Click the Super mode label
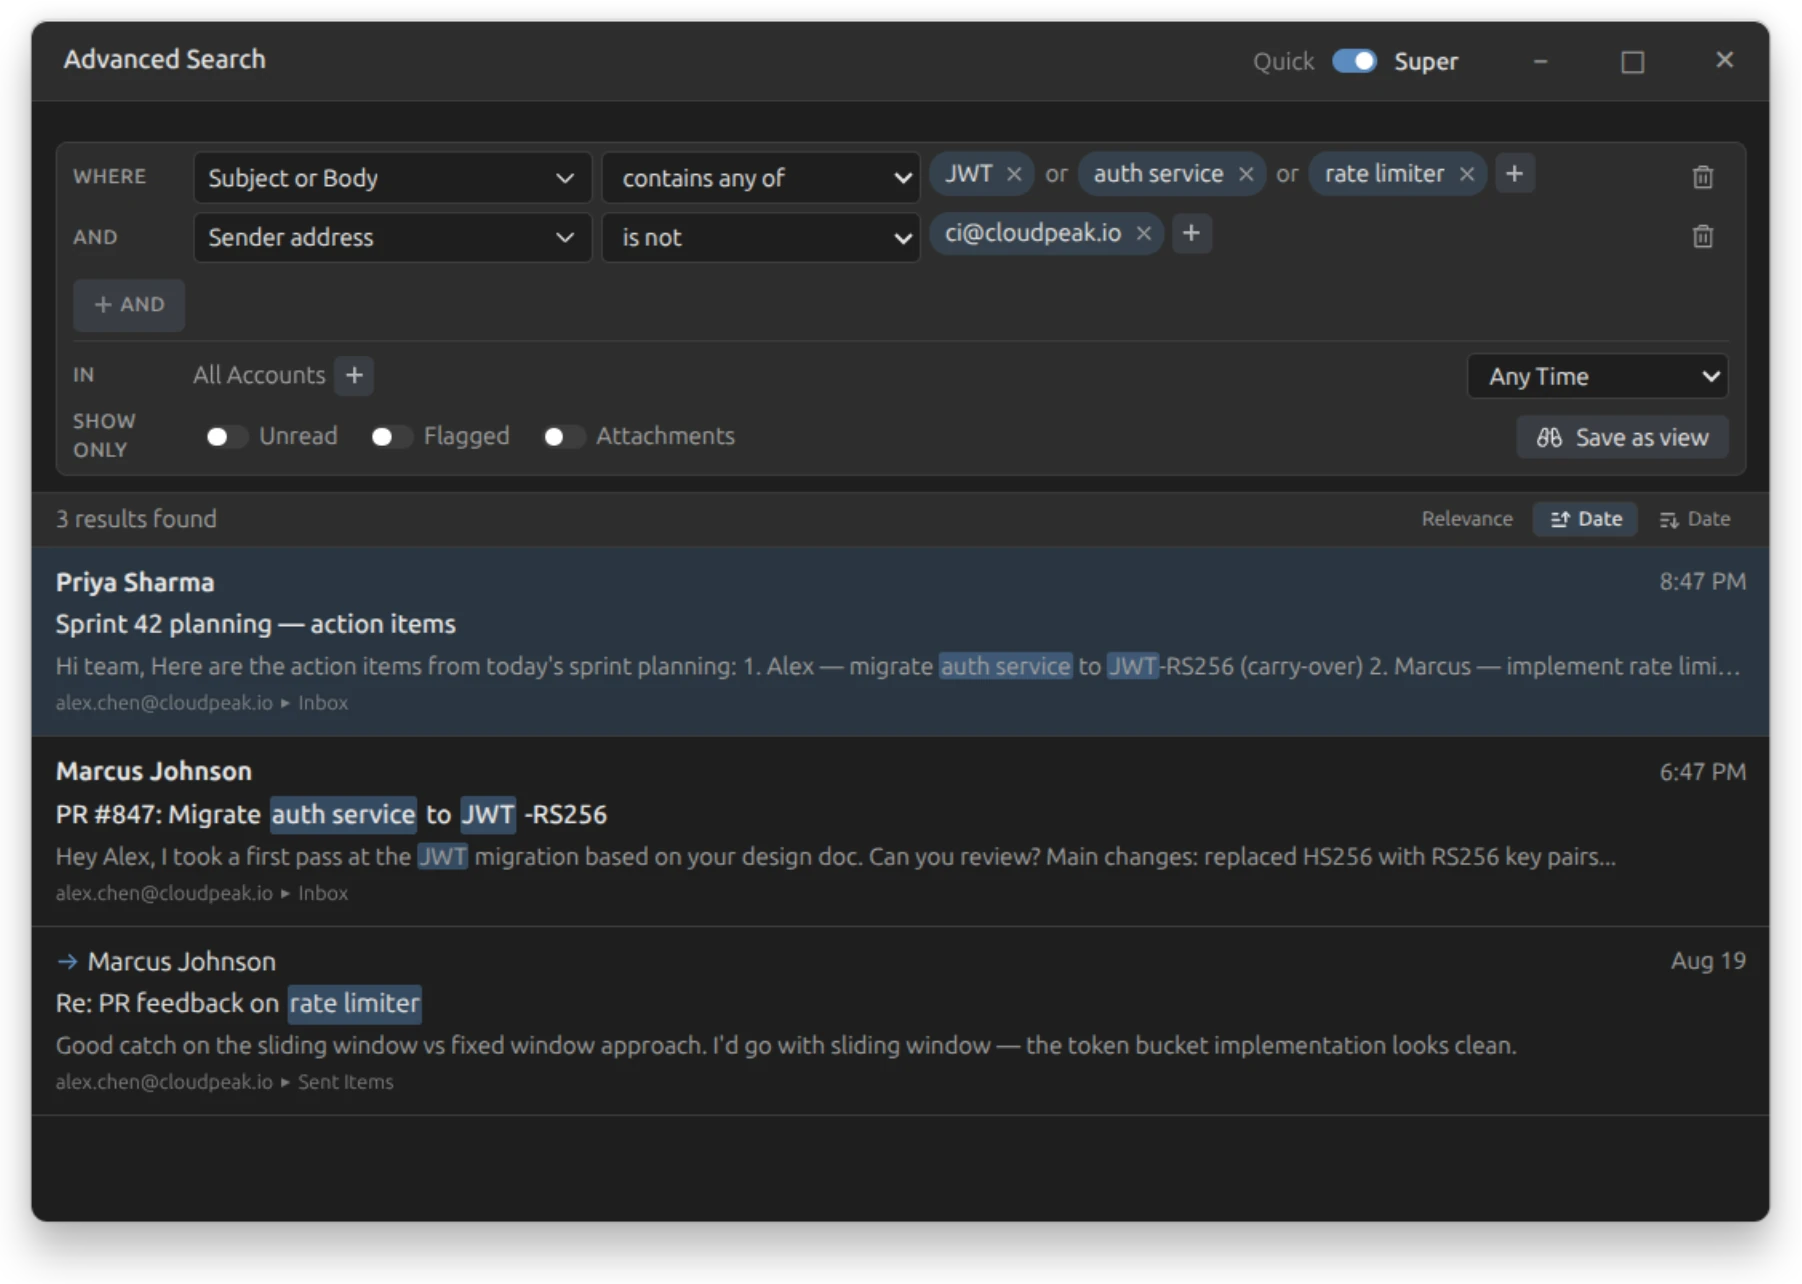 tap(1426, 62)
